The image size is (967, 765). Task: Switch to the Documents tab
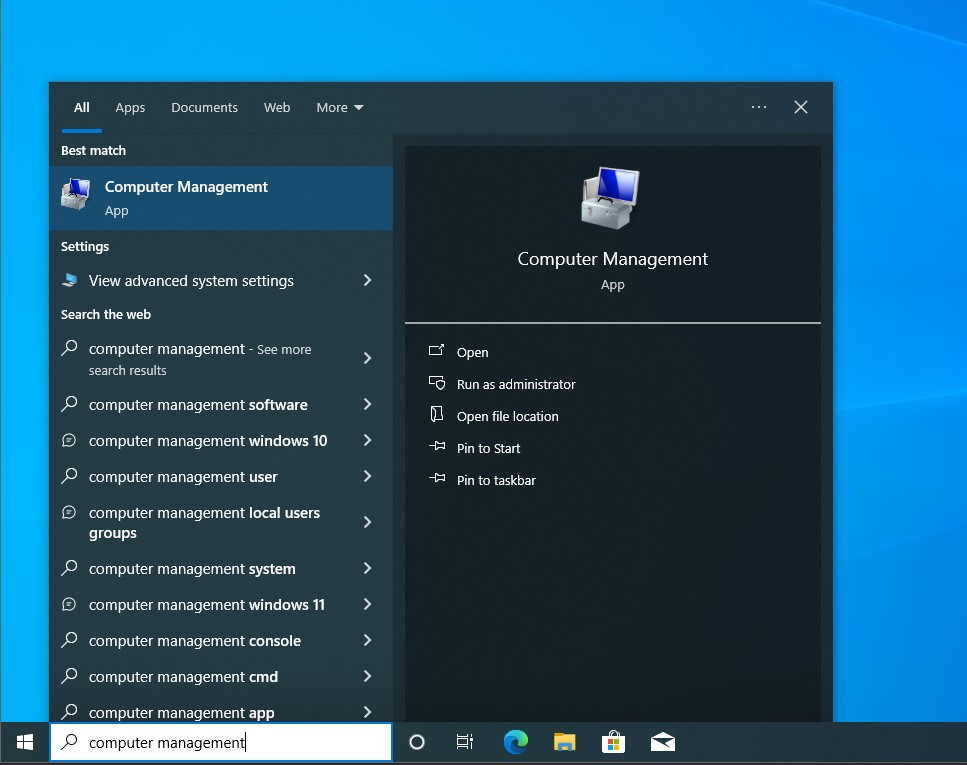(204, 107)
